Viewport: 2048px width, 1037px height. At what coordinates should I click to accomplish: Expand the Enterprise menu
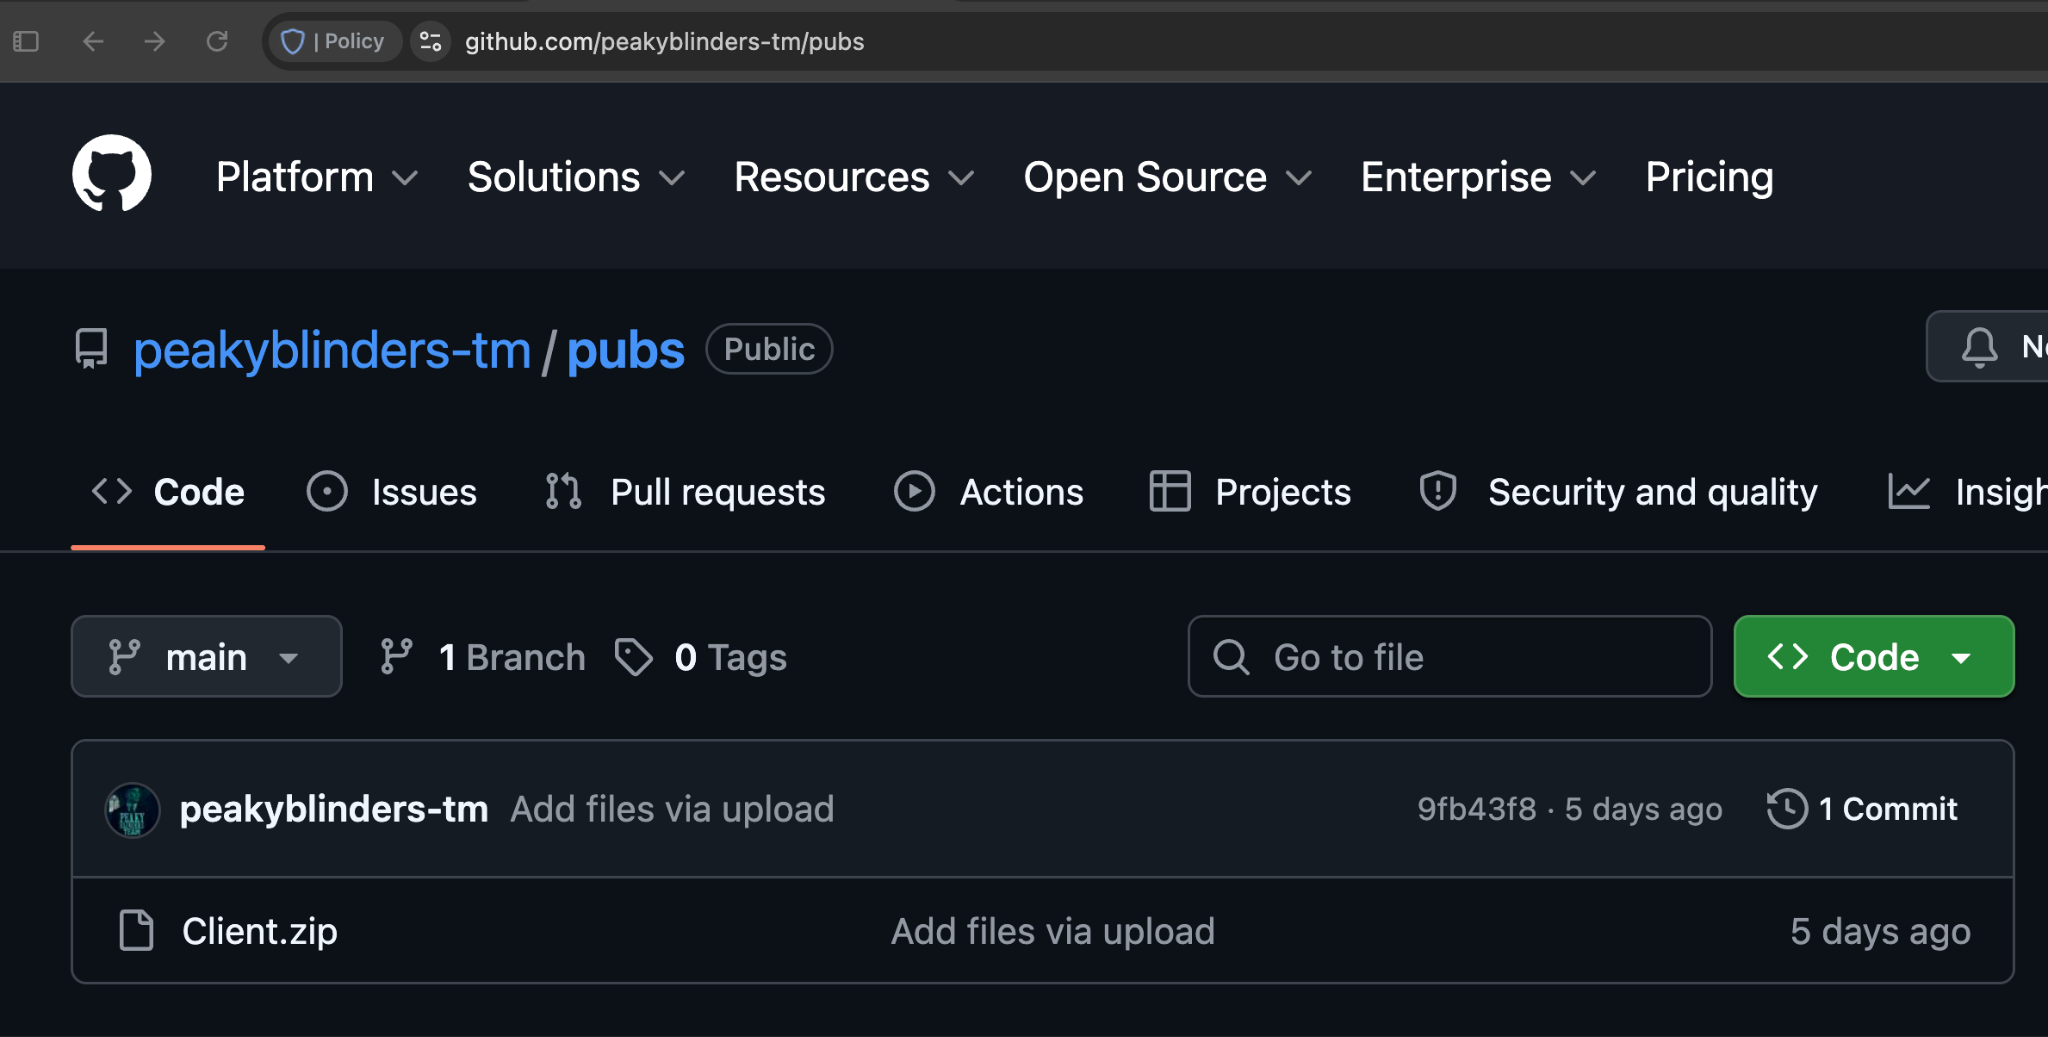tap(1478, 177)
